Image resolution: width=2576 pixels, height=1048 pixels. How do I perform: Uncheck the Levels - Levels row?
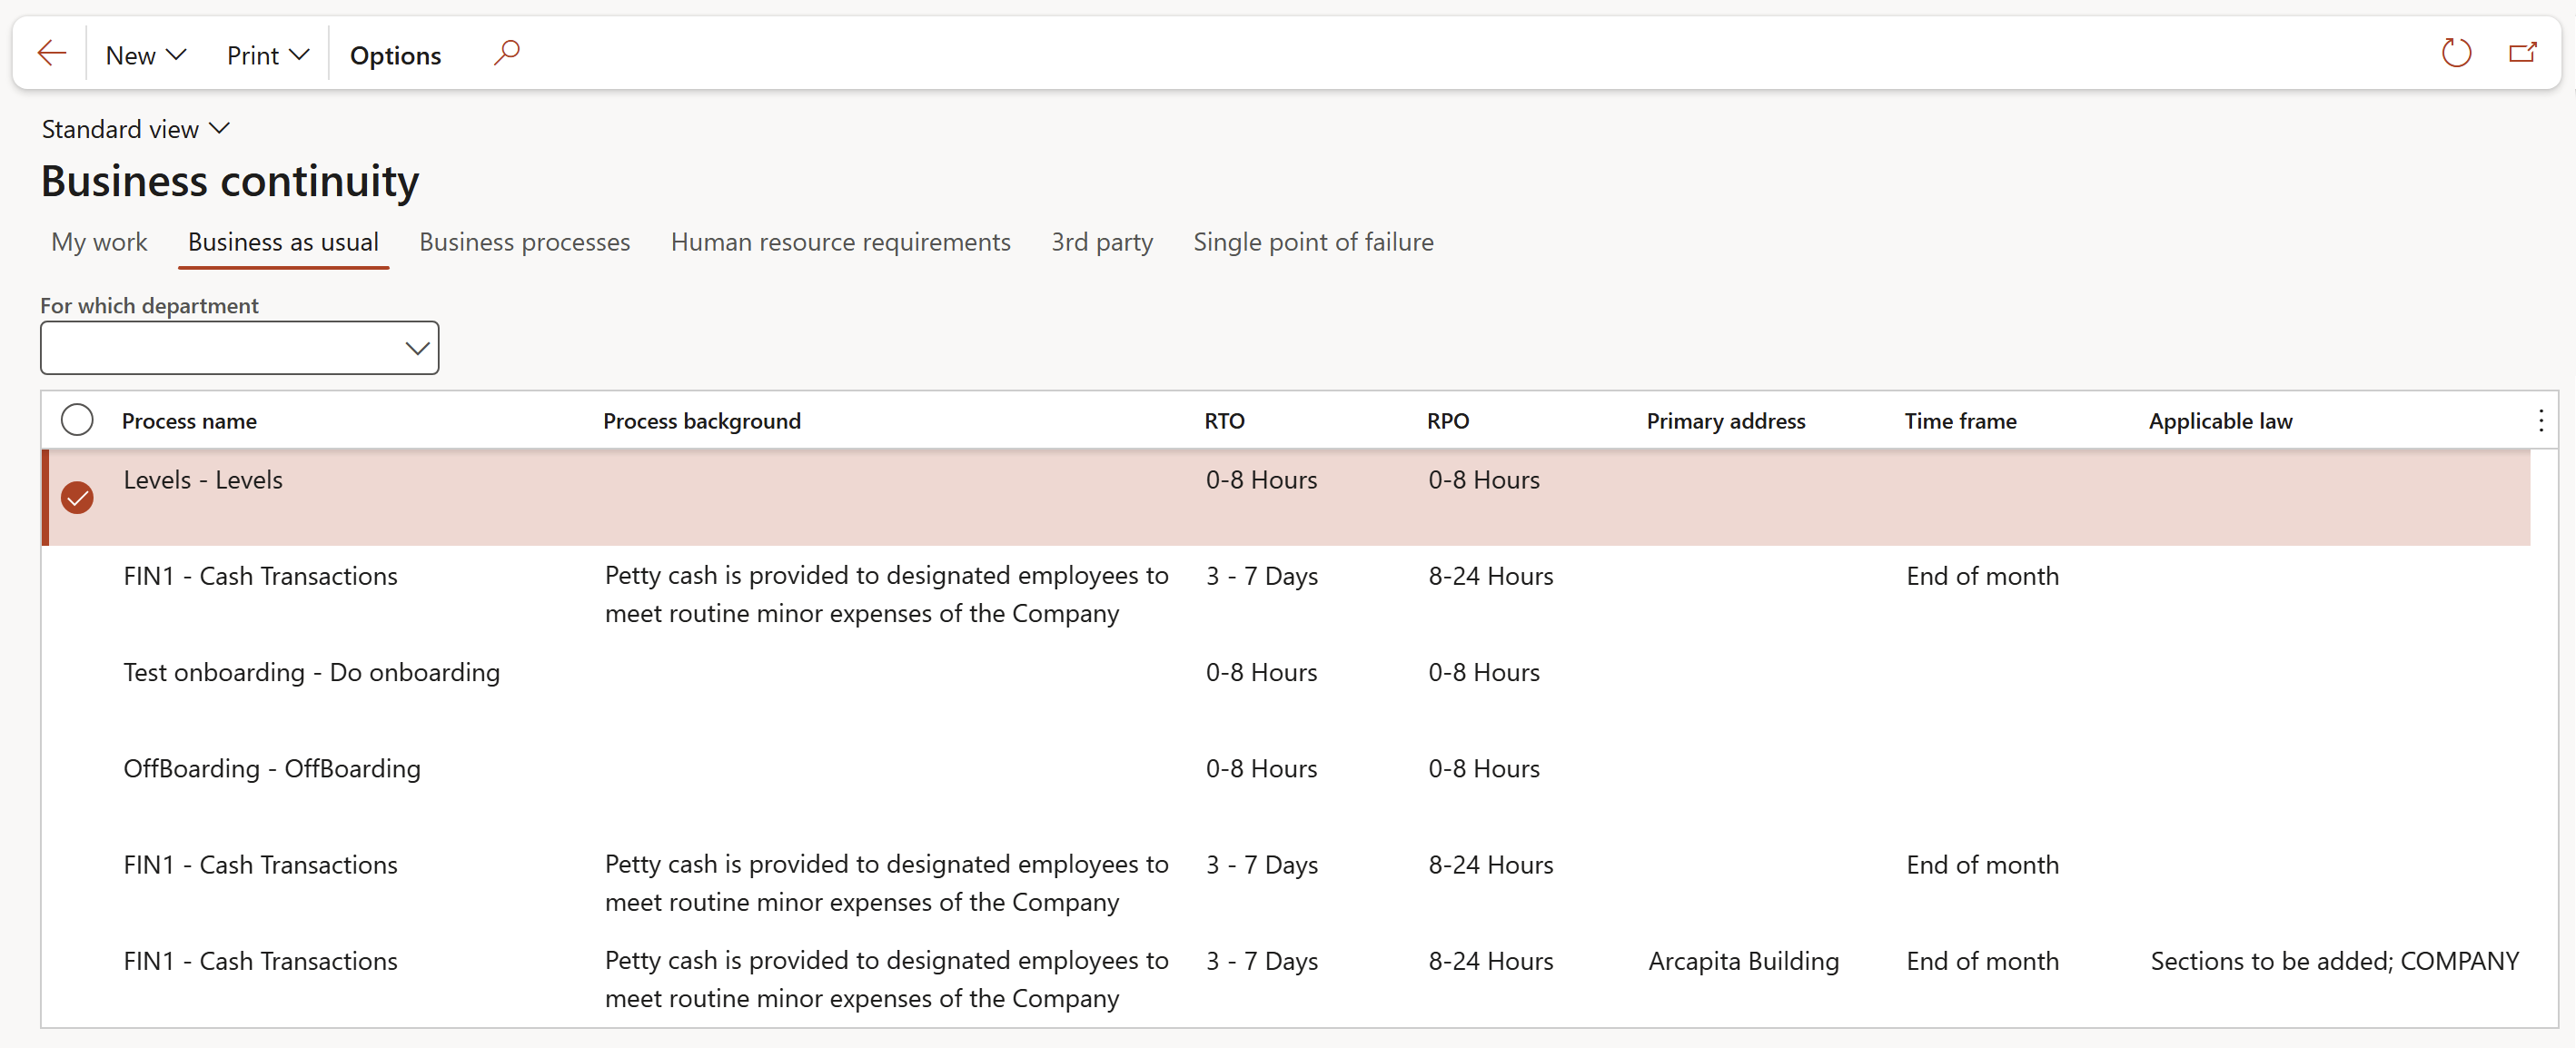click(x=77, y=497)
